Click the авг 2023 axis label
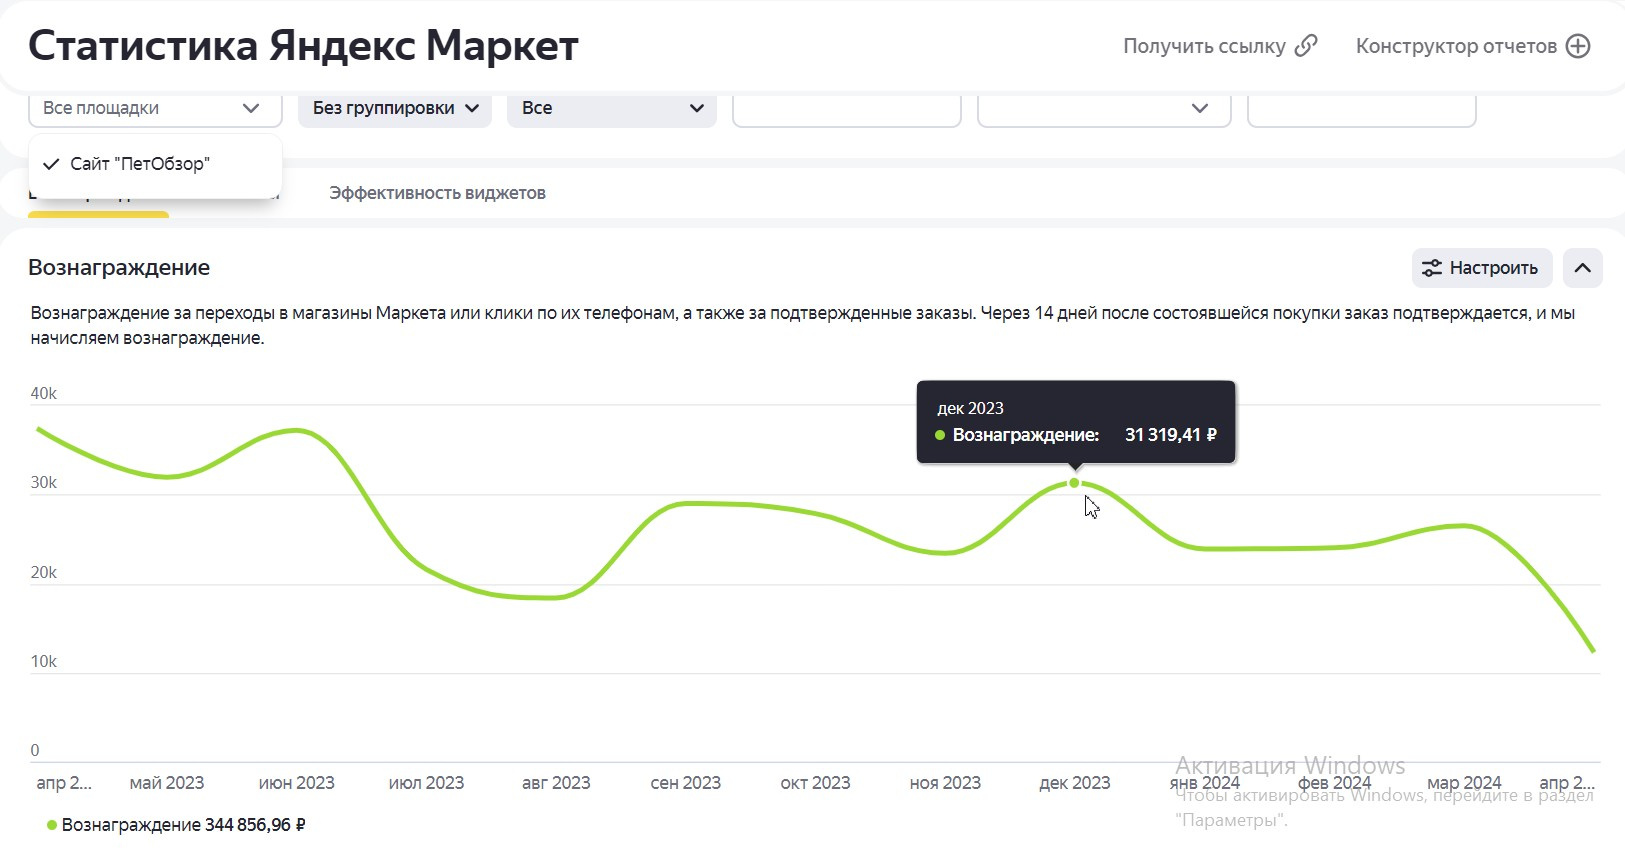Viewport: 1625px width, 856px height. (x=556, y=783)
